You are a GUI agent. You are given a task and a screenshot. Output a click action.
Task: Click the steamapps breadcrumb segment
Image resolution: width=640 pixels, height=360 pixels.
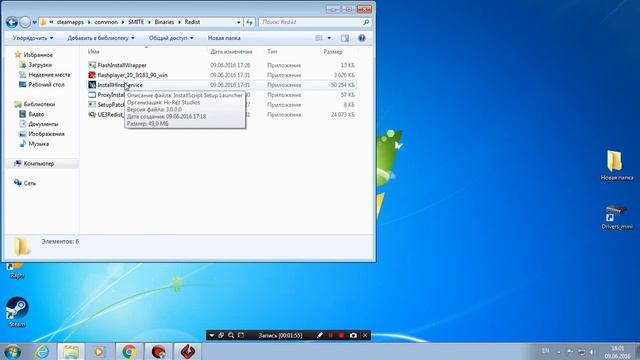[x=70, y=22]
